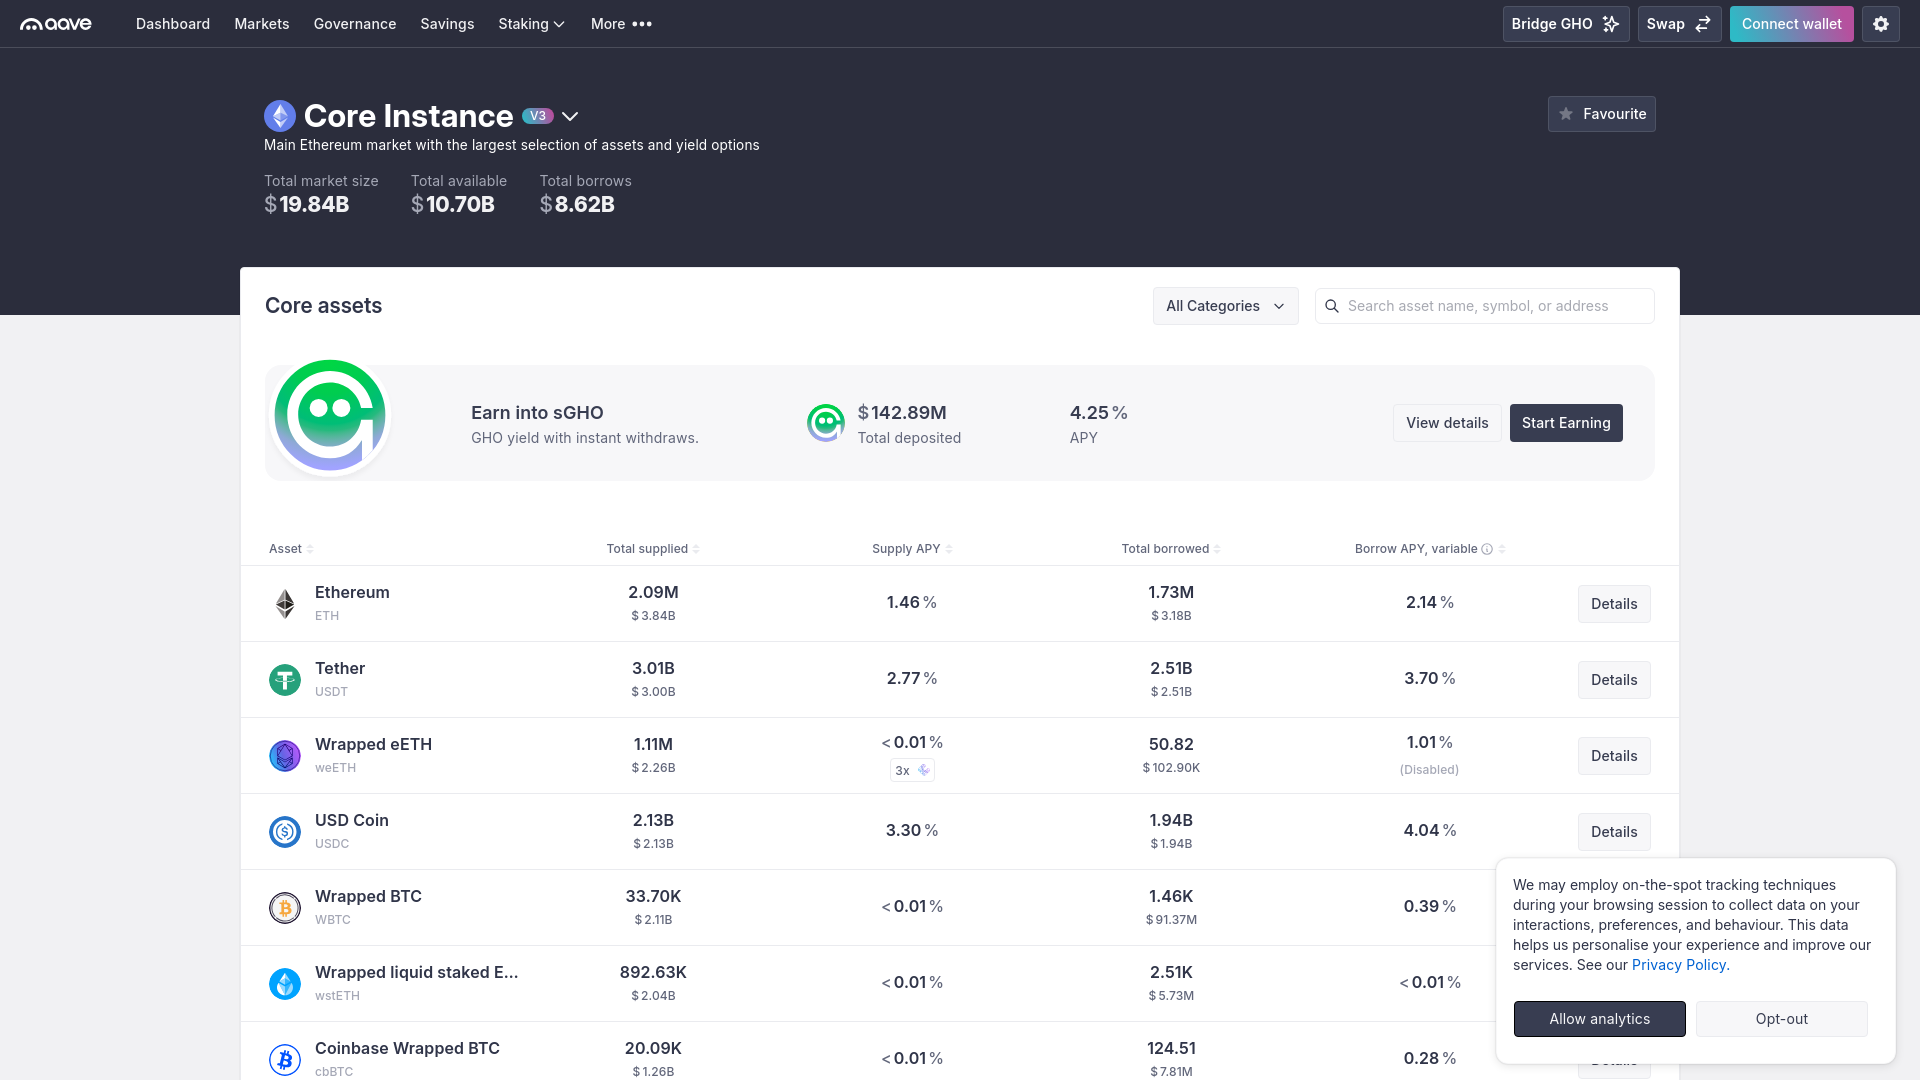Click the V3 version badge

(538, 116)
